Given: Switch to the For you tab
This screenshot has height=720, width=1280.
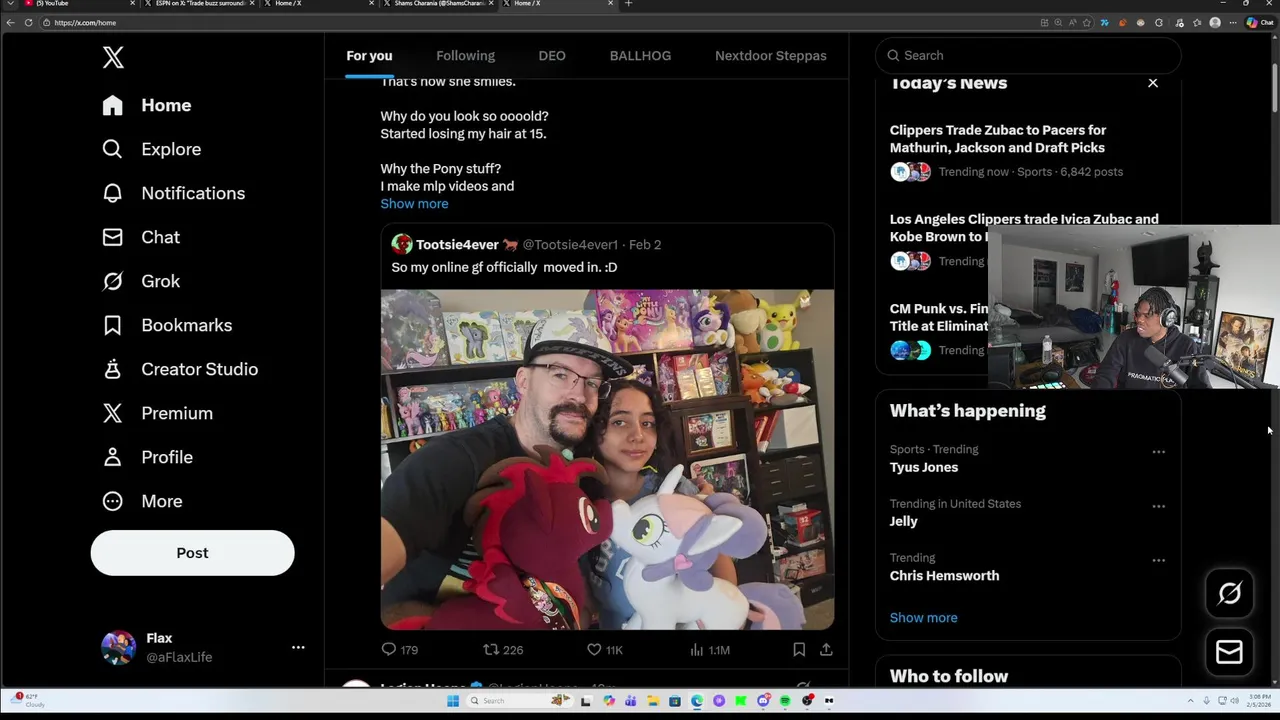Looking at the screenshot, I should [x=369, y=56].
